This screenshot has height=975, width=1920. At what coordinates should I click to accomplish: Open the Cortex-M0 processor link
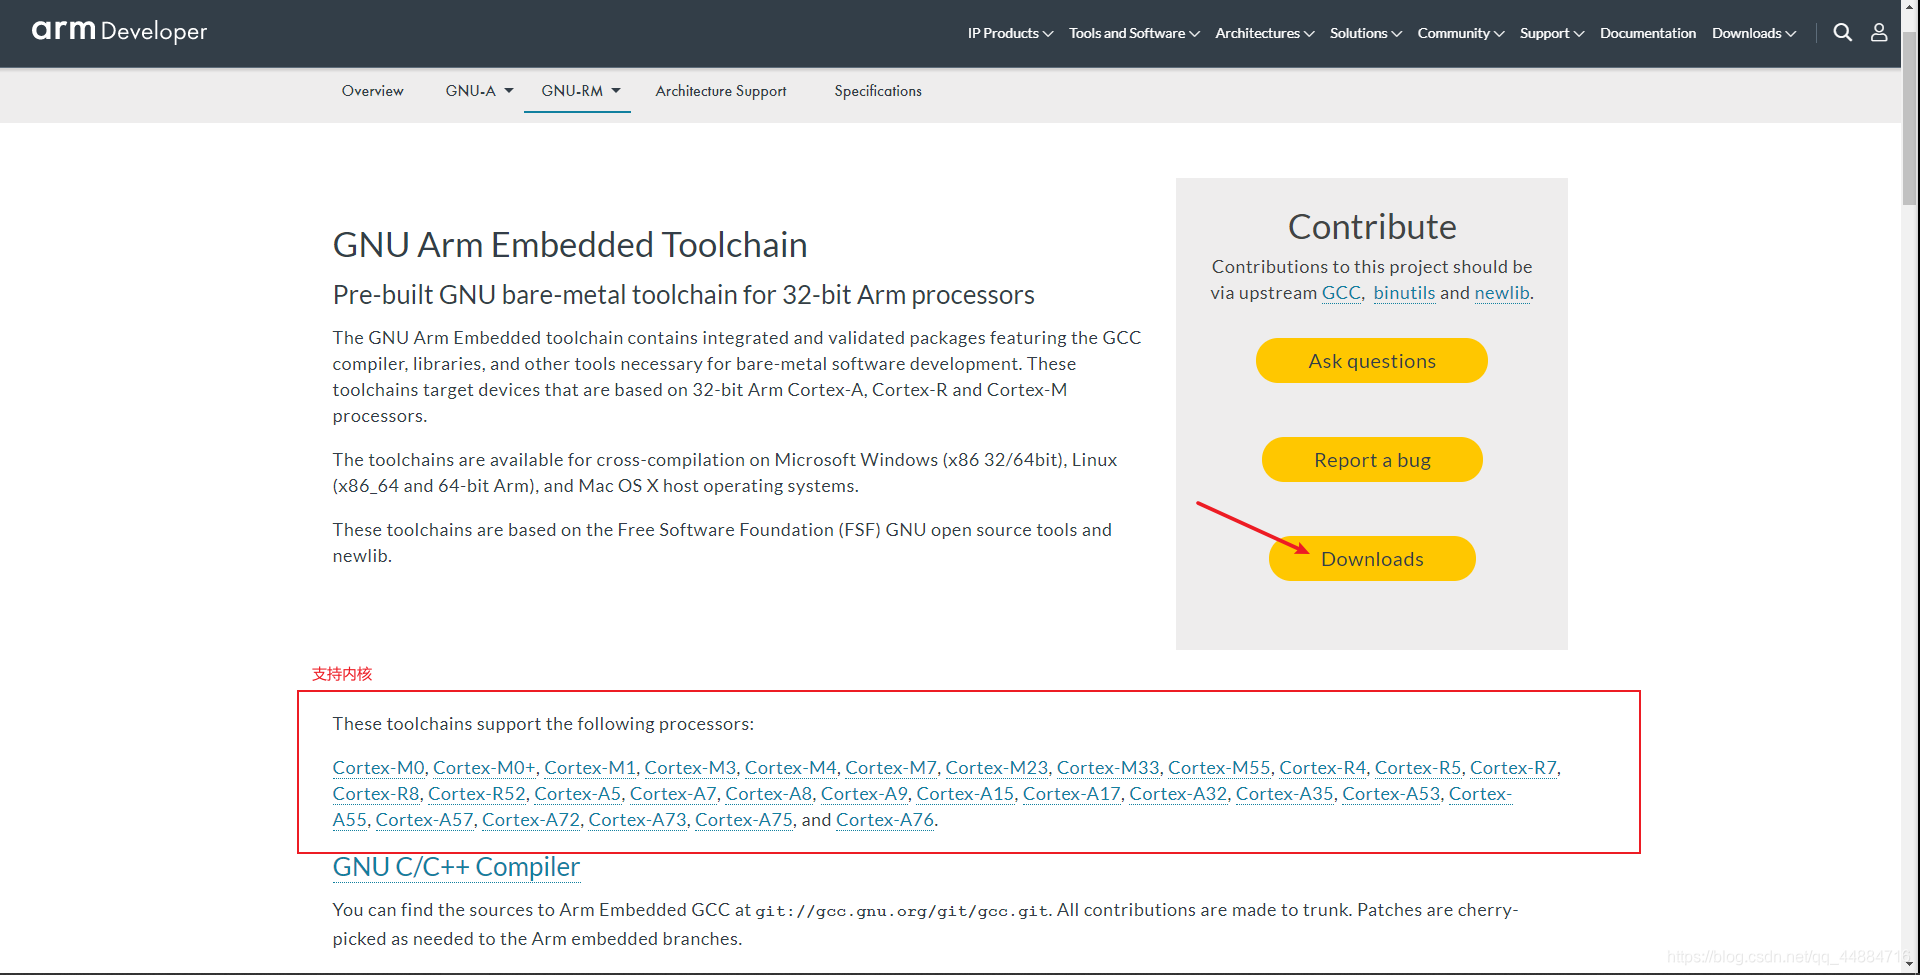(379, 768)
